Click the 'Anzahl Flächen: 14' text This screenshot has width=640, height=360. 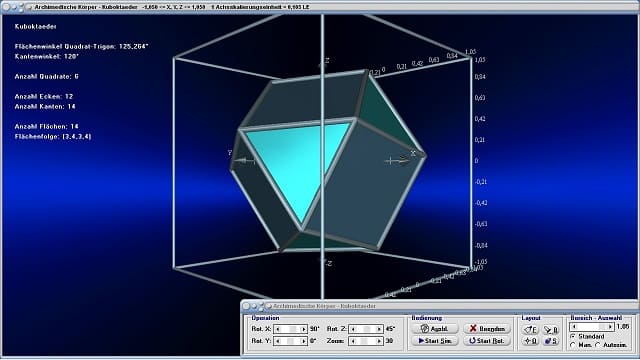46,127
